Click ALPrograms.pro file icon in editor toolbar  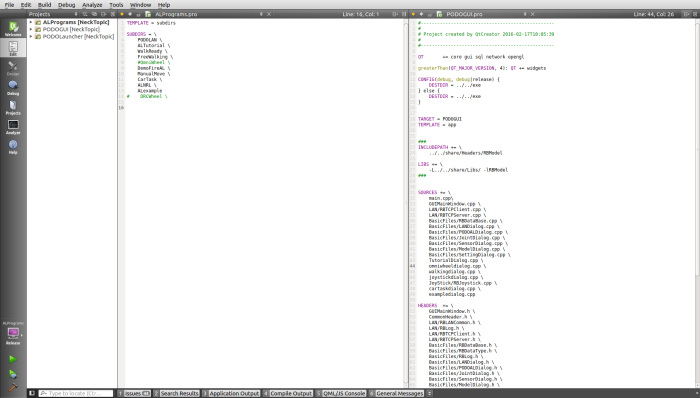click(x=148, y=14)
